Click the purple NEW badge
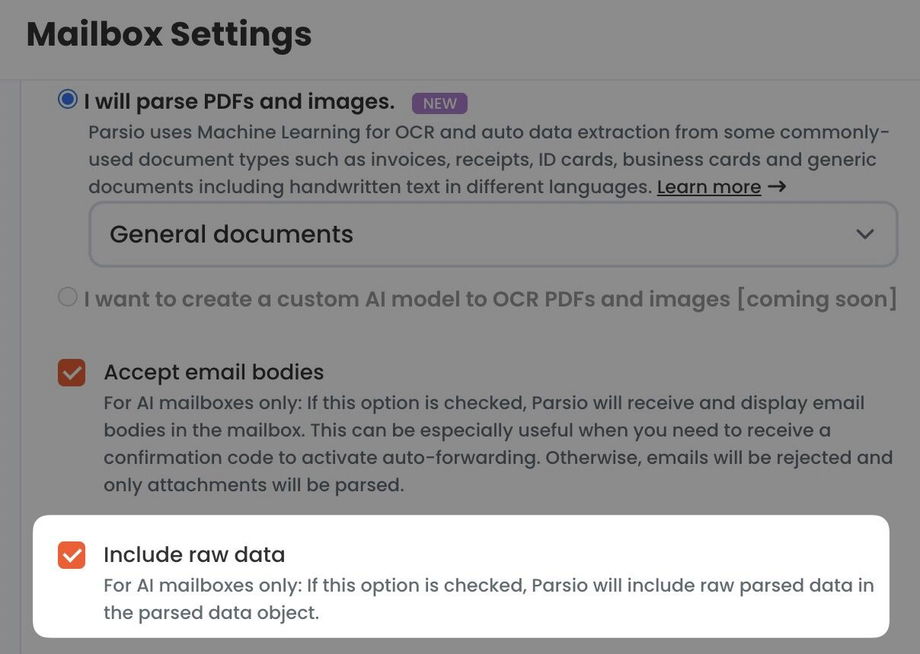This screenshot has width=920, height=654. [440, 103]
